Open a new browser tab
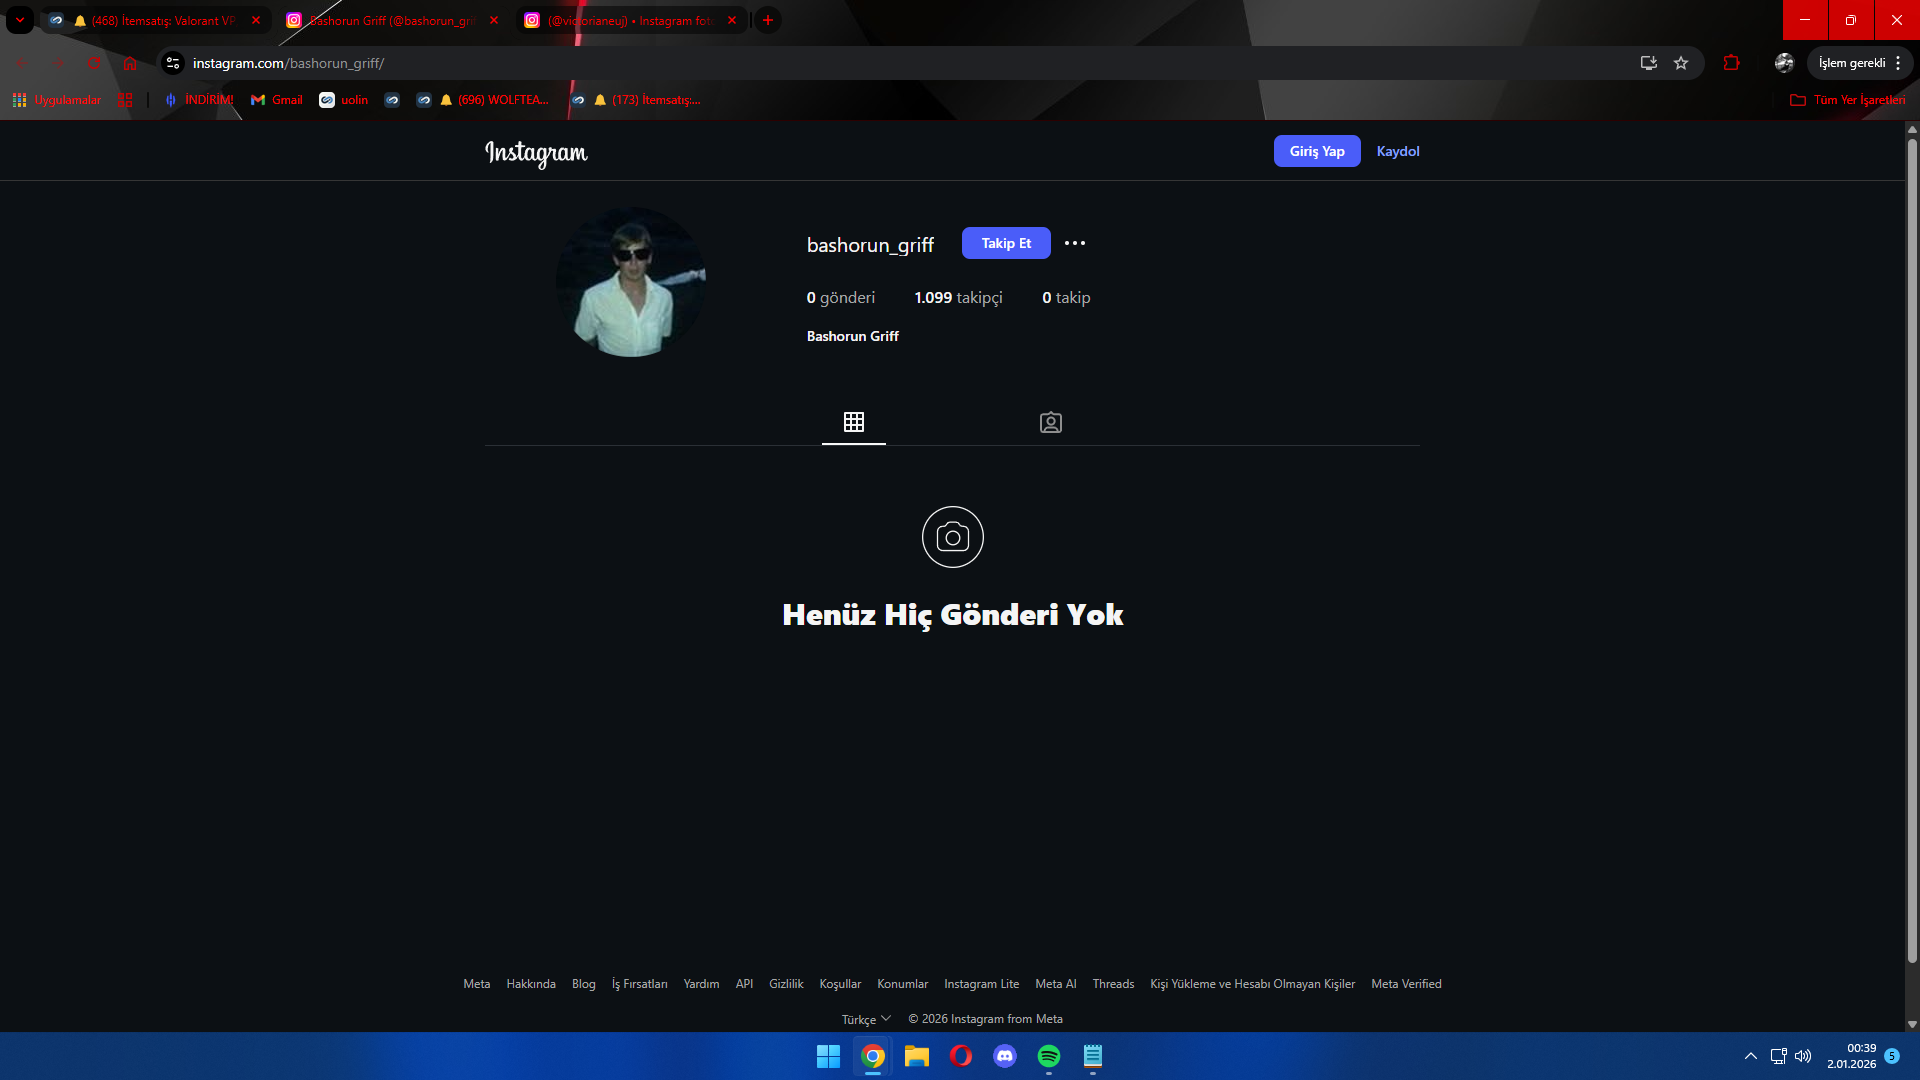This screenshot has height=1080, width=1920. (768, 20)
